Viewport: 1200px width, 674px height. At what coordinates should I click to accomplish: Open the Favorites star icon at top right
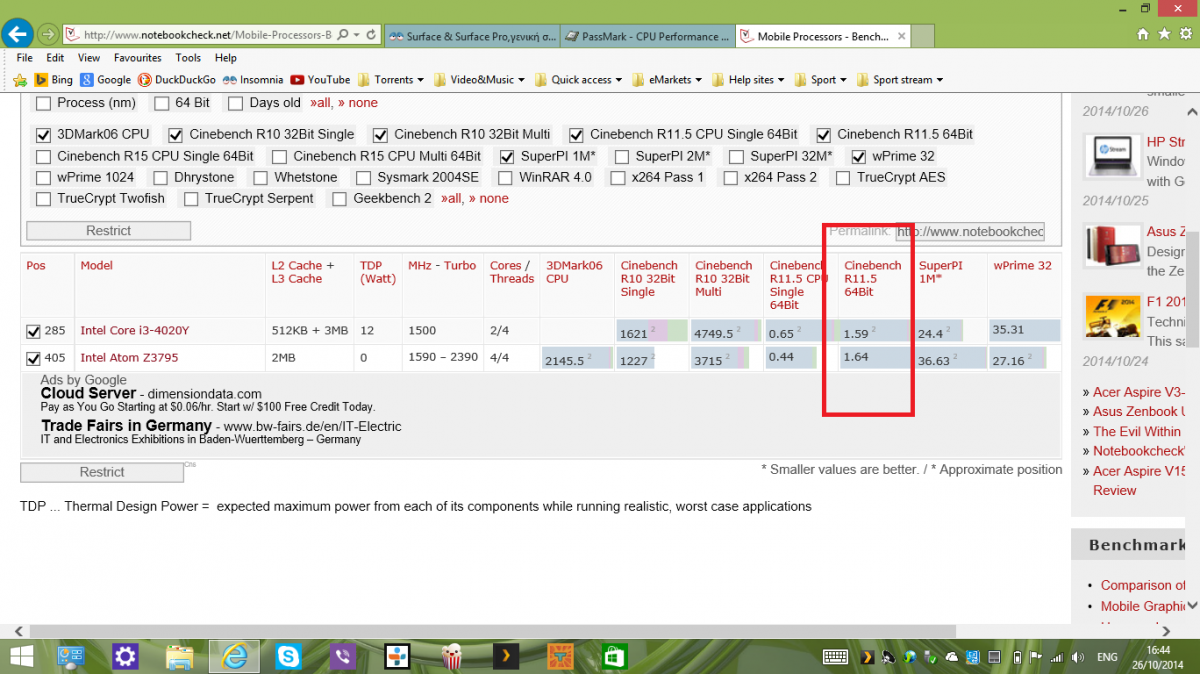[x=1163, y=34]
